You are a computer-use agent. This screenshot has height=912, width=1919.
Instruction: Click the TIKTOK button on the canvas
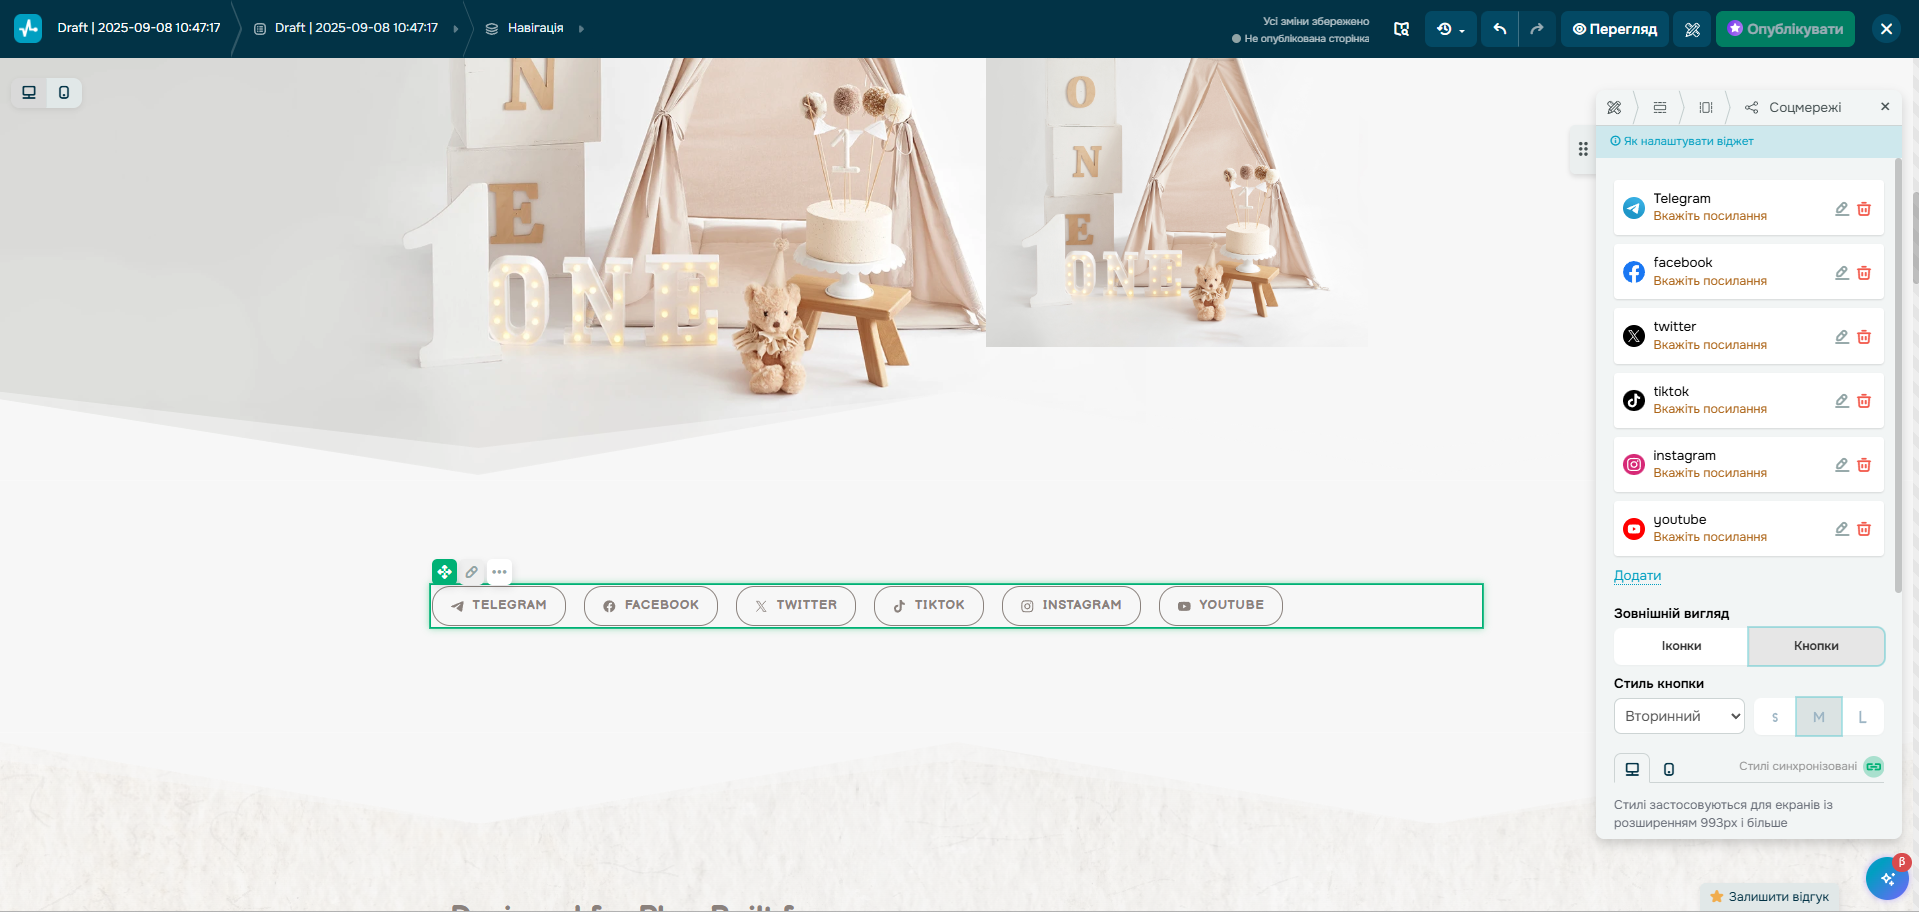929,606
